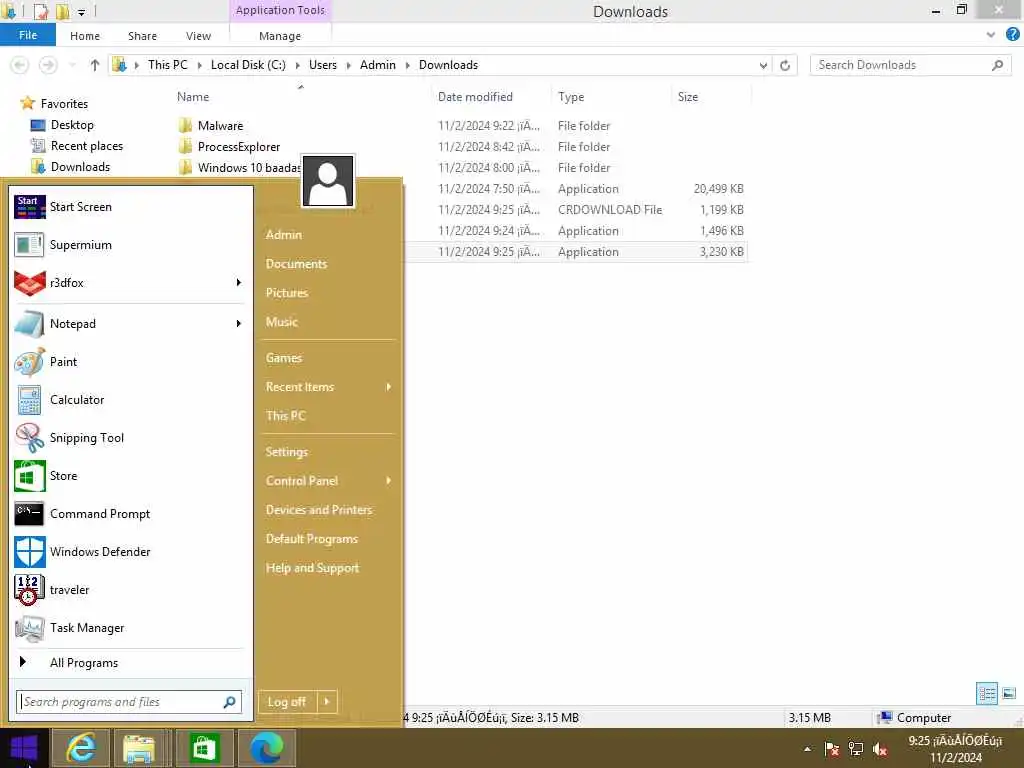The image size is (1024, 768).
Task: Open the View ribbon tab
Action: [x=199, y=36]
